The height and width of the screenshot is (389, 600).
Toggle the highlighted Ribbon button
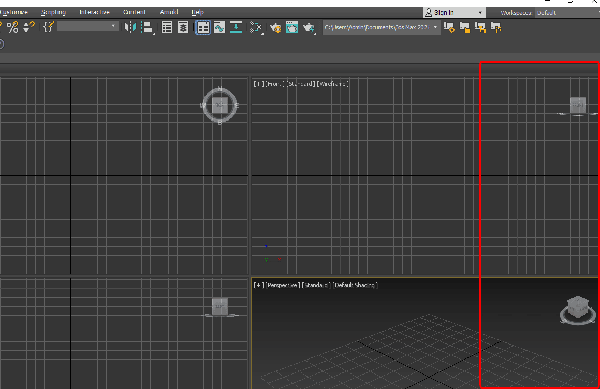coord(203,28)
